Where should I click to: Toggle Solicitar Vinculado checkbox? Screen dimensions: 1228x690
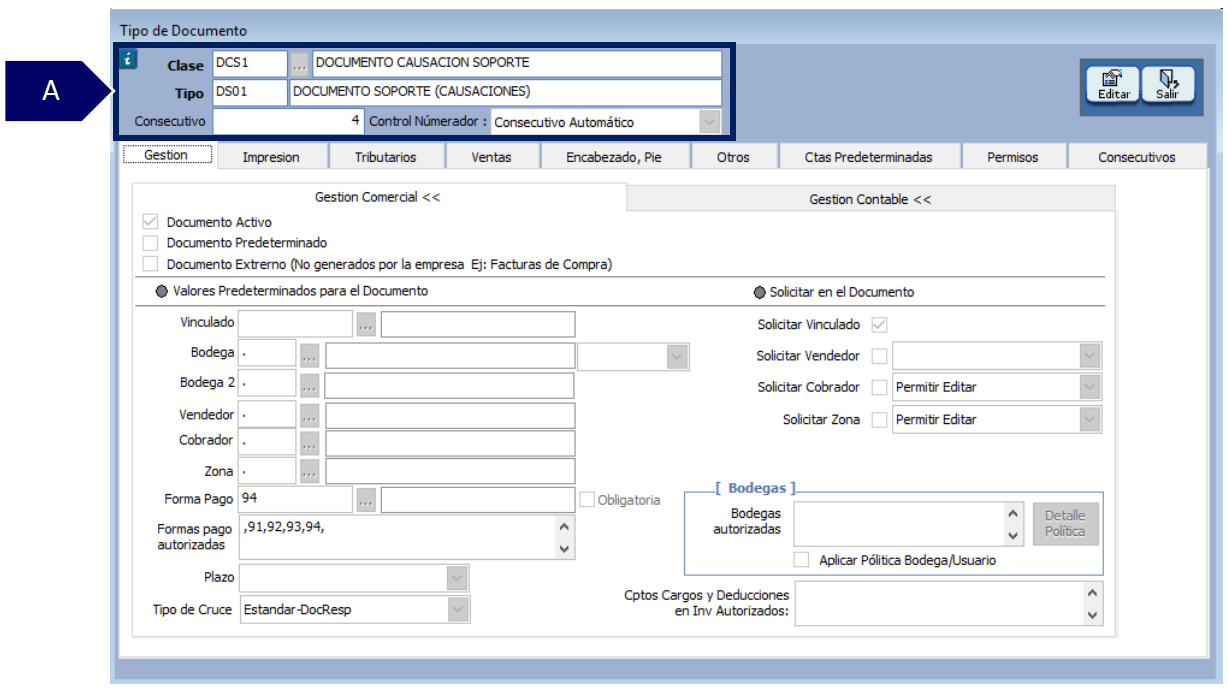point(880,325)
